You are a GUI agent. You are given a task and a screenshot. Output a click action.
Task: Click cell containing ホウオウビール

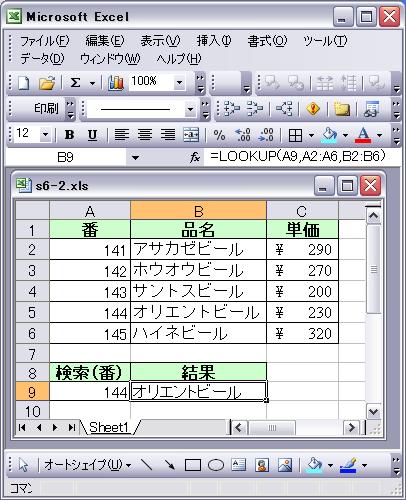pyautogui.click(x=198, y=270)
